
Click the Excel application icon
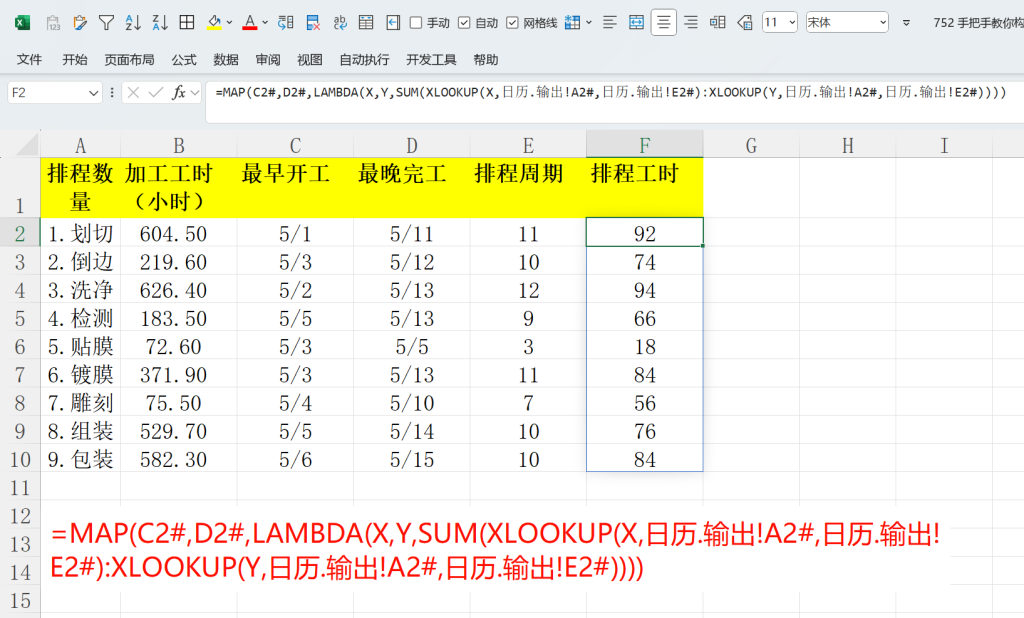pyautogui.click(x=22, y=23)
